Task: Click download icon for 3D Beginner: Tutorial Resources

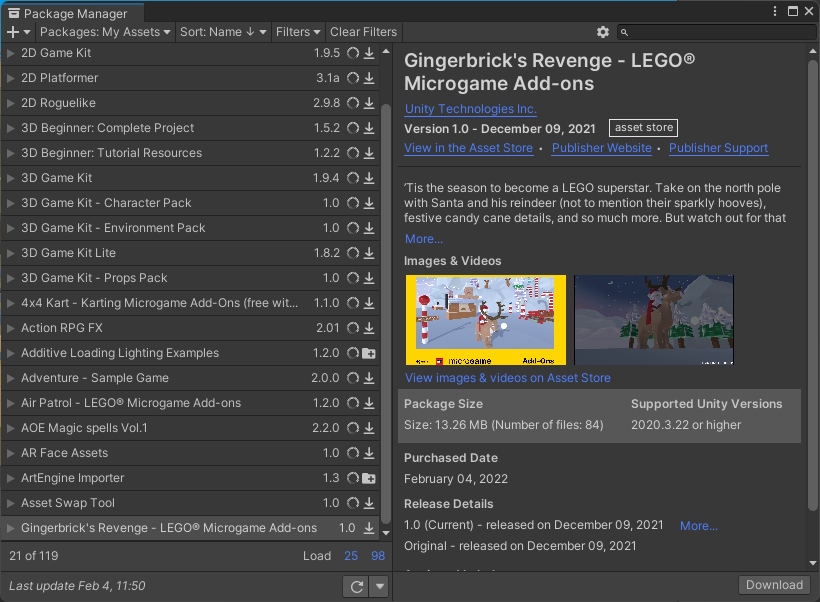Action: [x=369, y=153]
